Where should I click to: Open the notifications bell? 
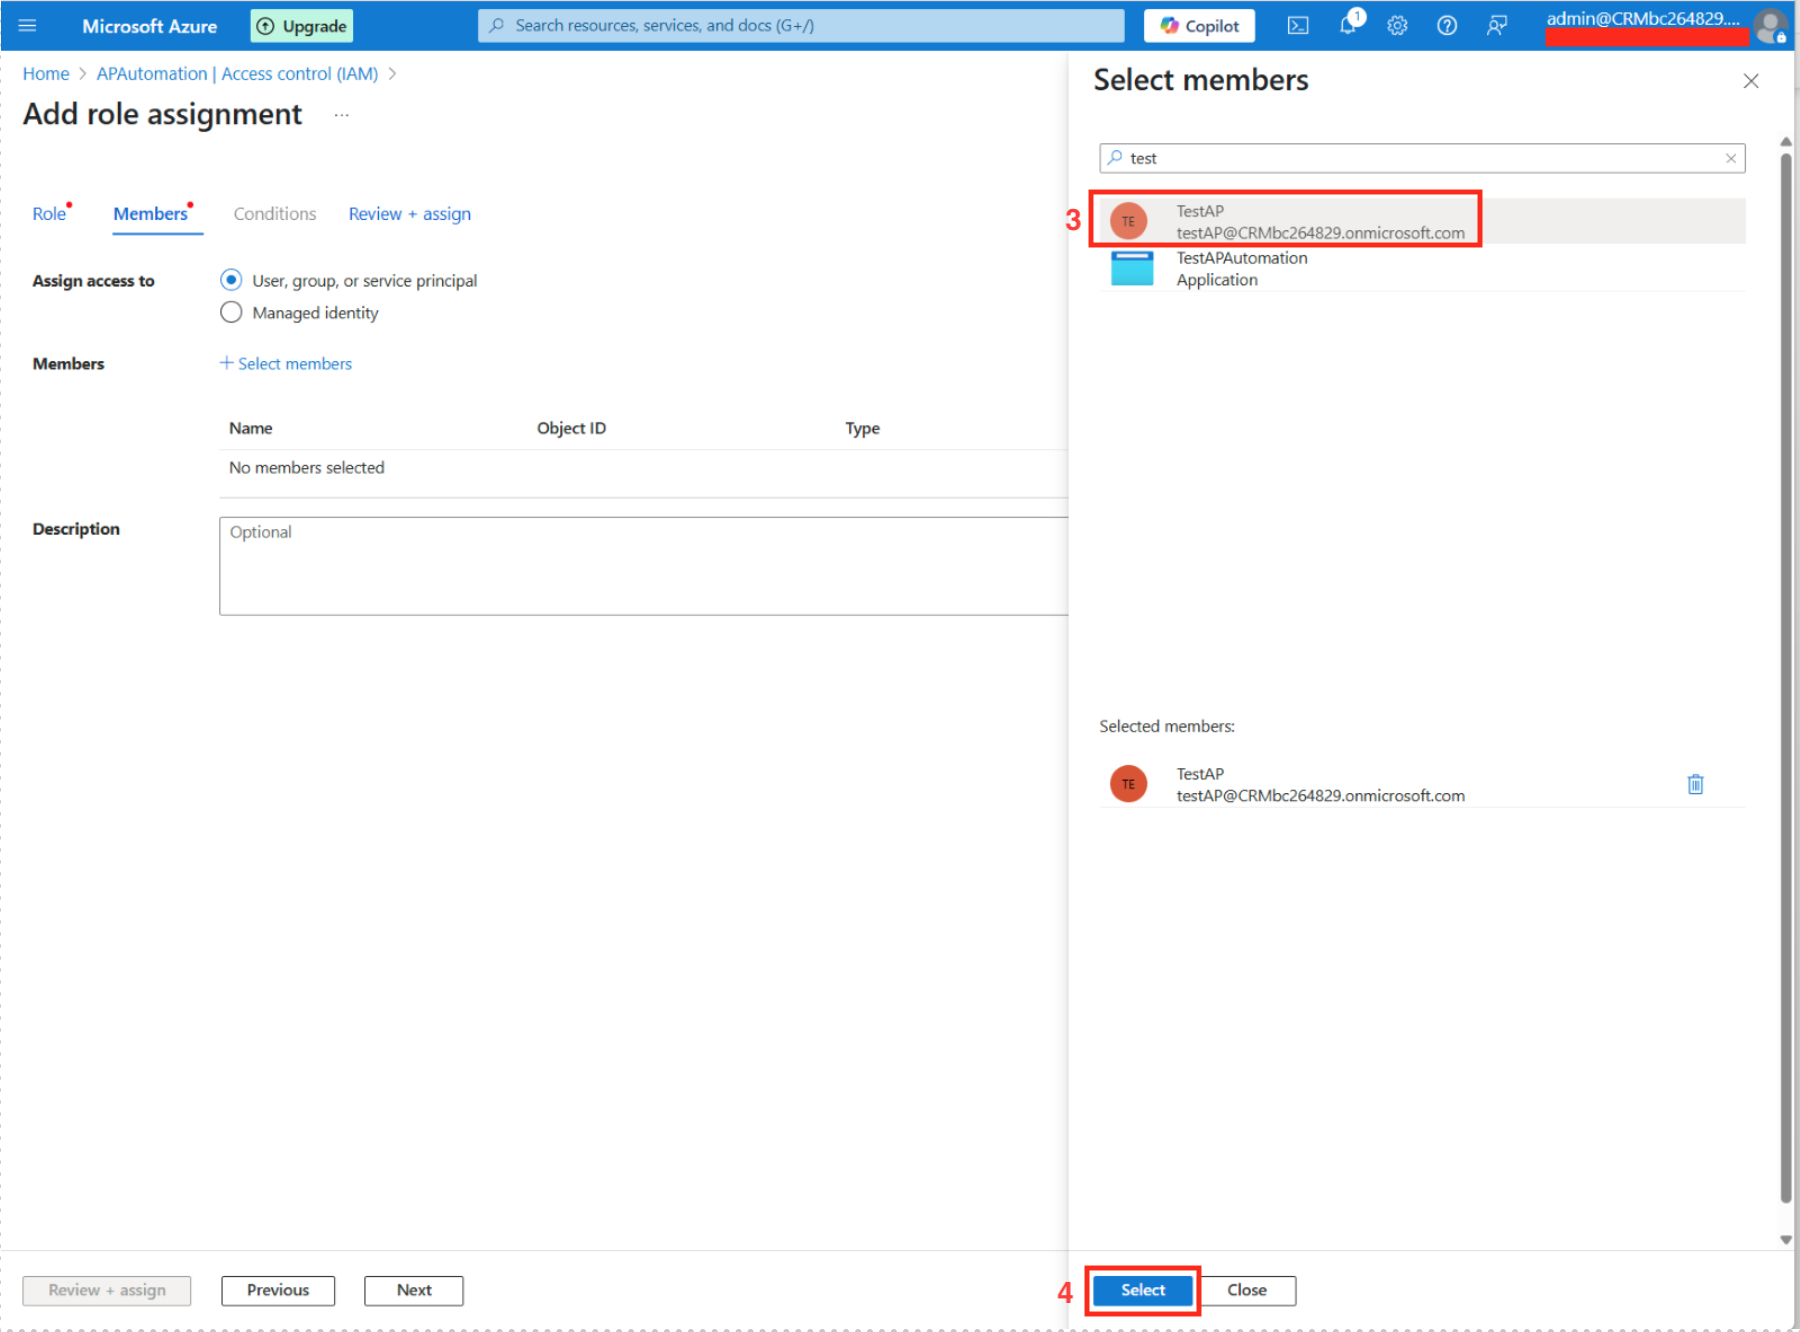(1348, 25)
